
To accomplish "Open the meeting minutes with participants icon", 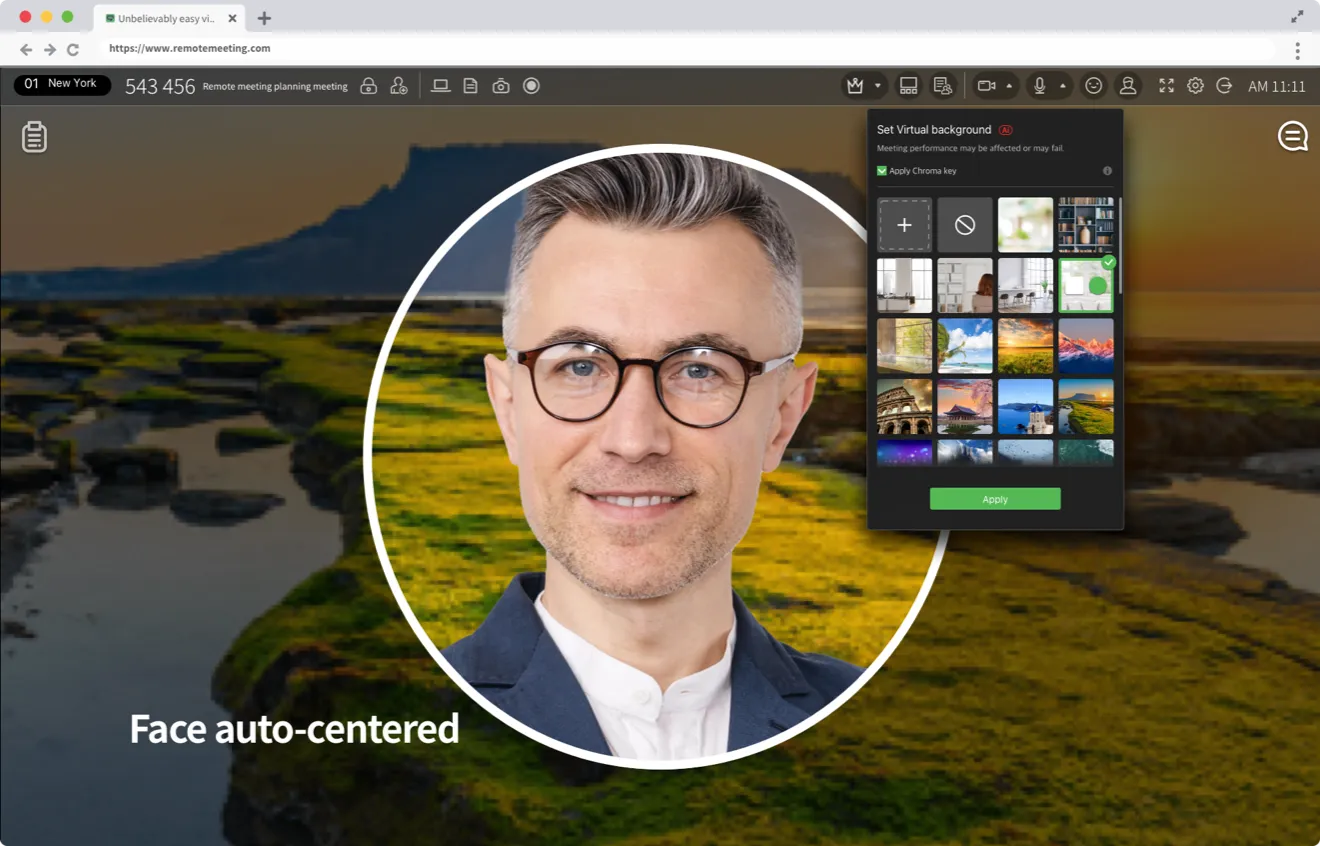I will tap(942, 86).
